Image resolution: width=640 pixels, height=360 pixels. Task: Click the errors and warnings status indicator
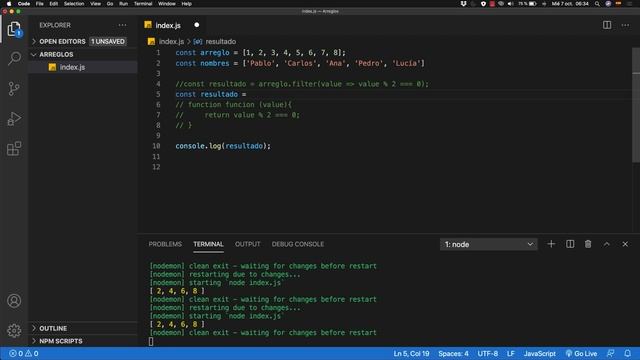(24, 353)
